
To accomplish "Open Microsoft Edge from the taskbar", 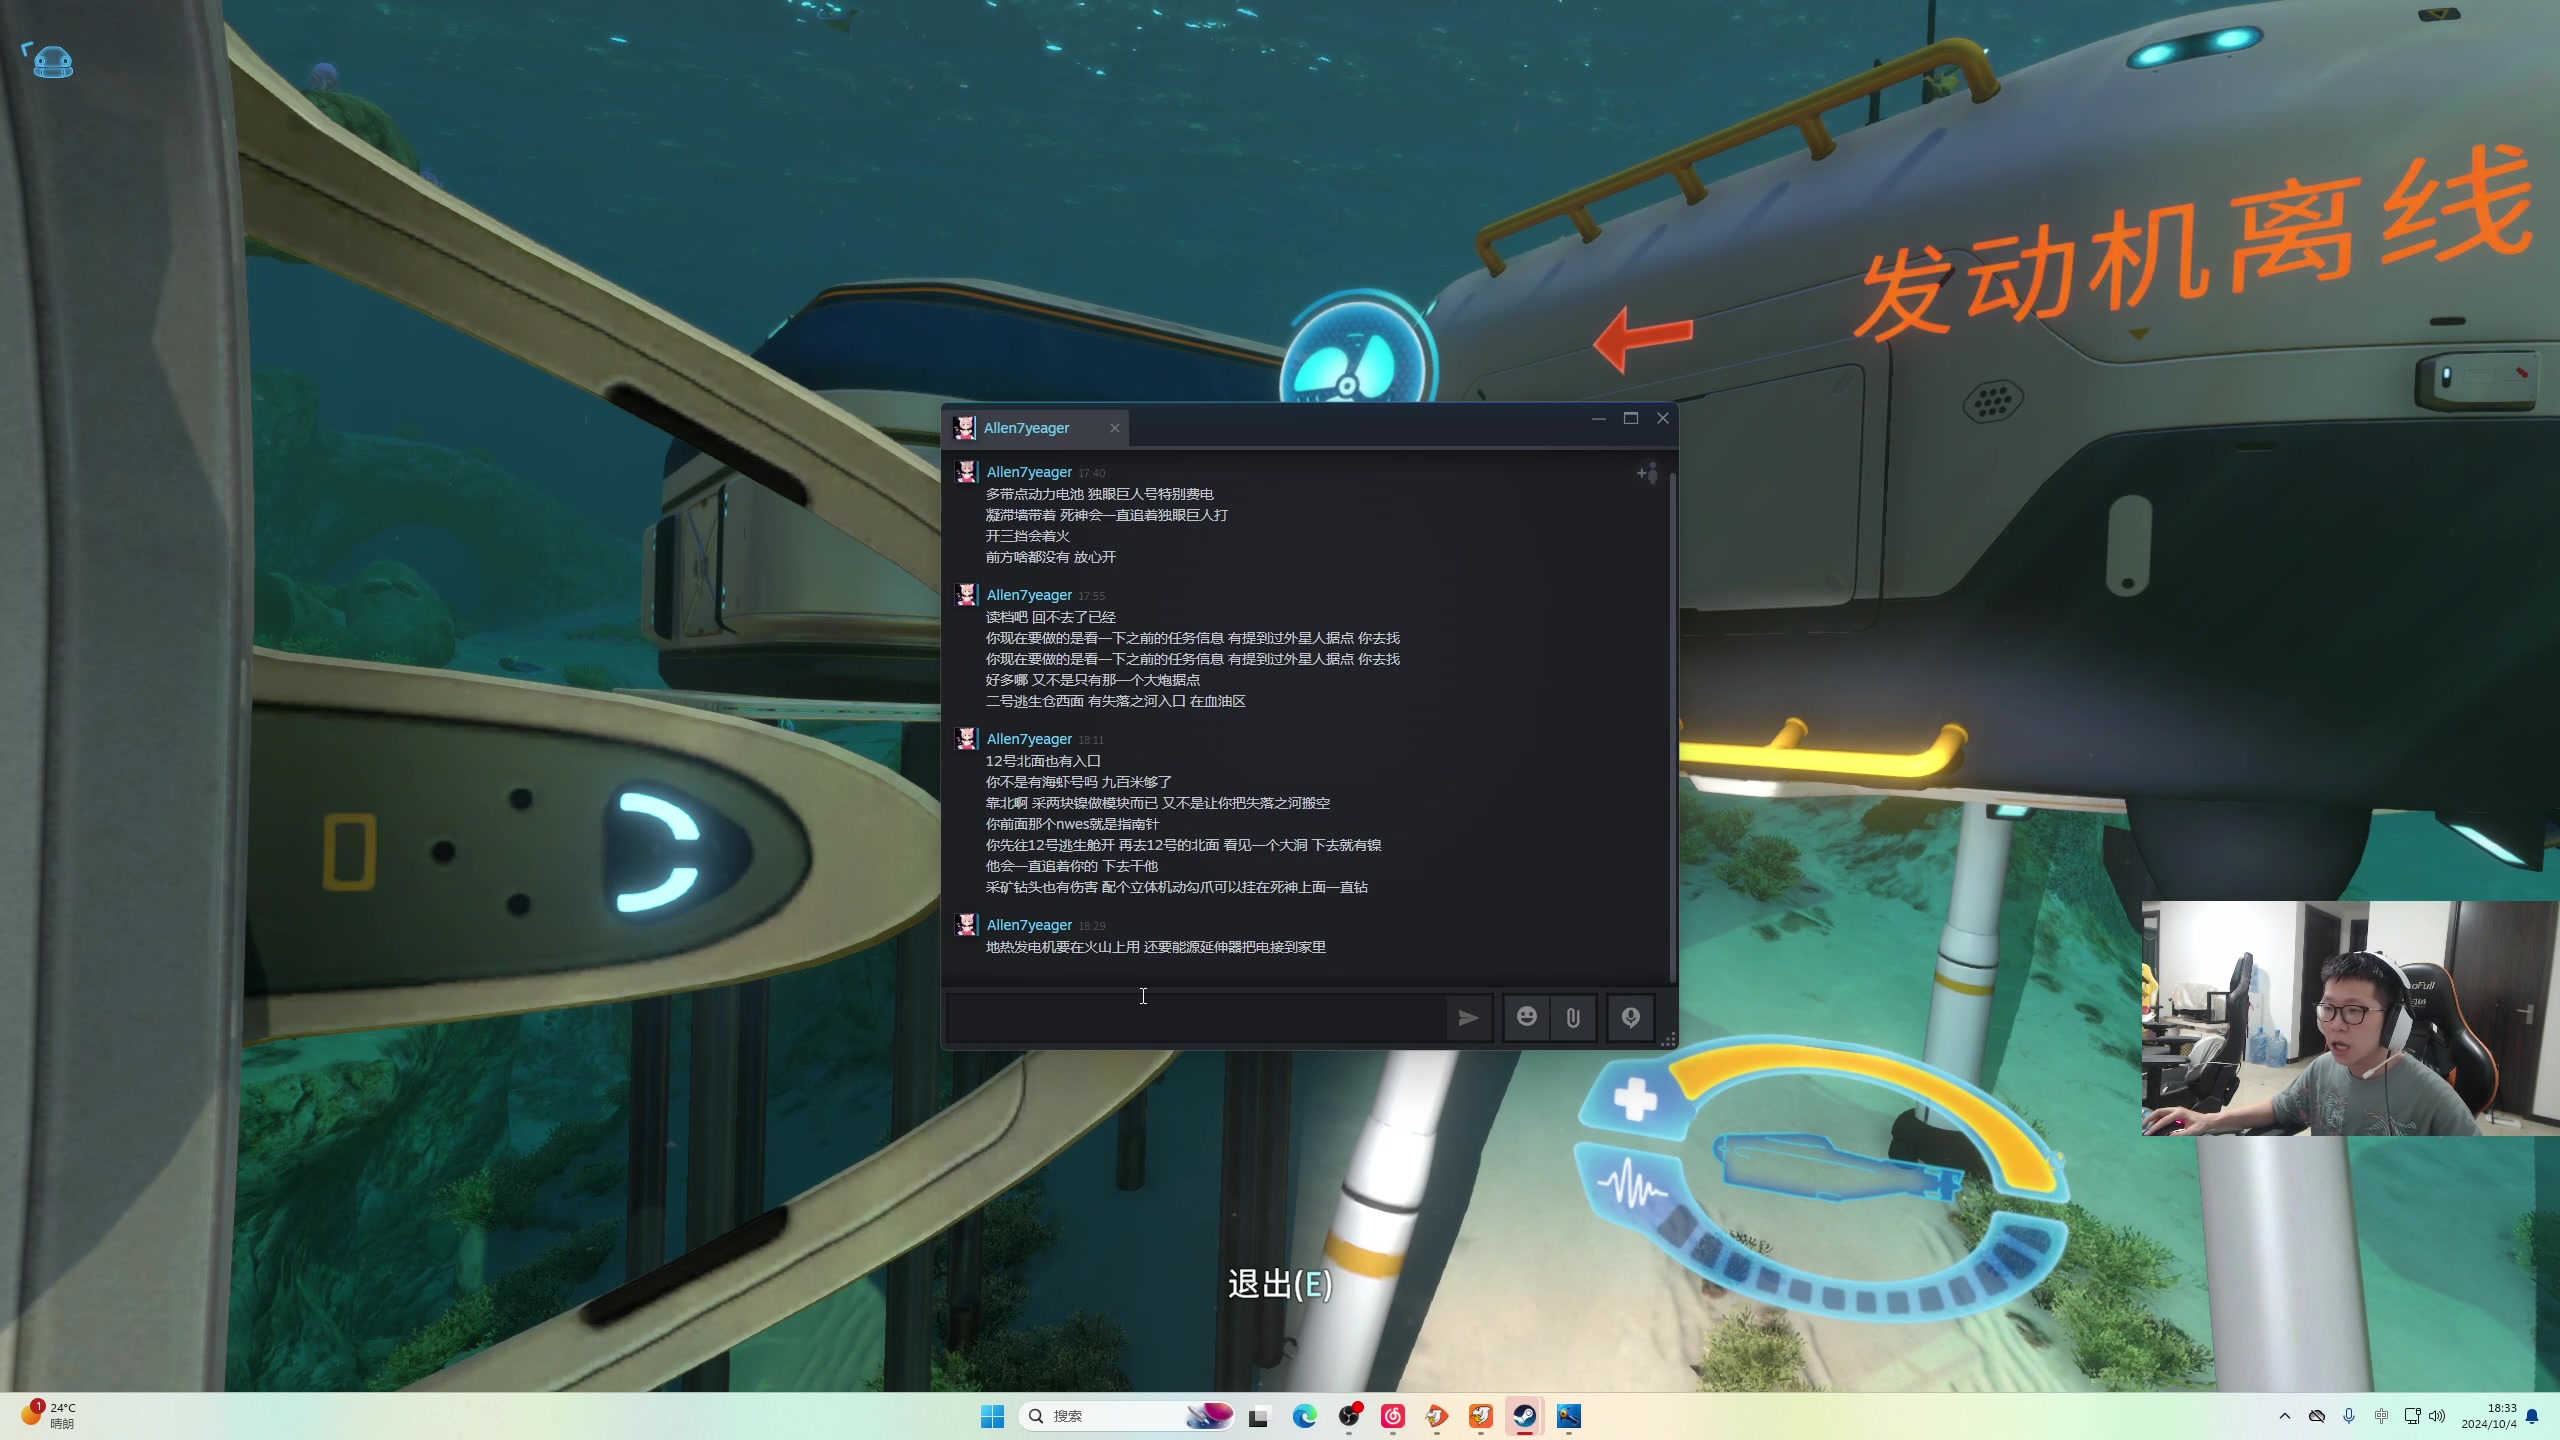I will point(1304,1416).
